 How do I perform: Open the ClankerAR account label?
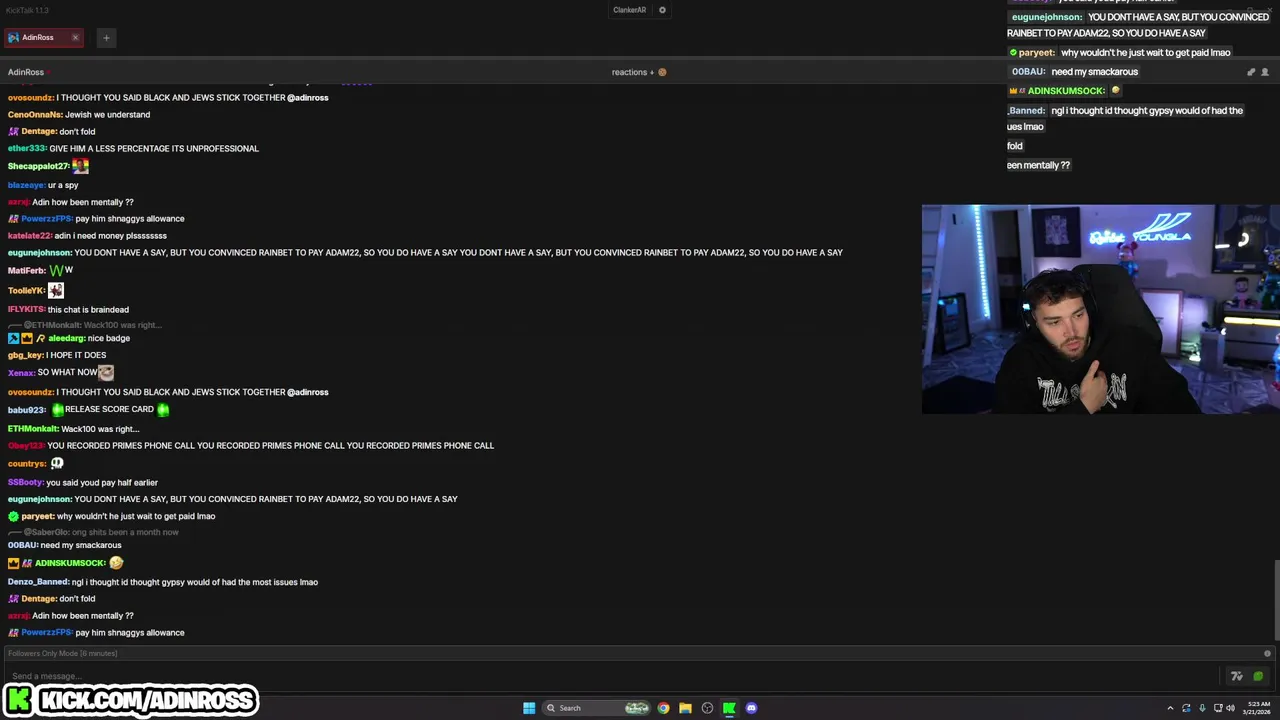(629, 10)
